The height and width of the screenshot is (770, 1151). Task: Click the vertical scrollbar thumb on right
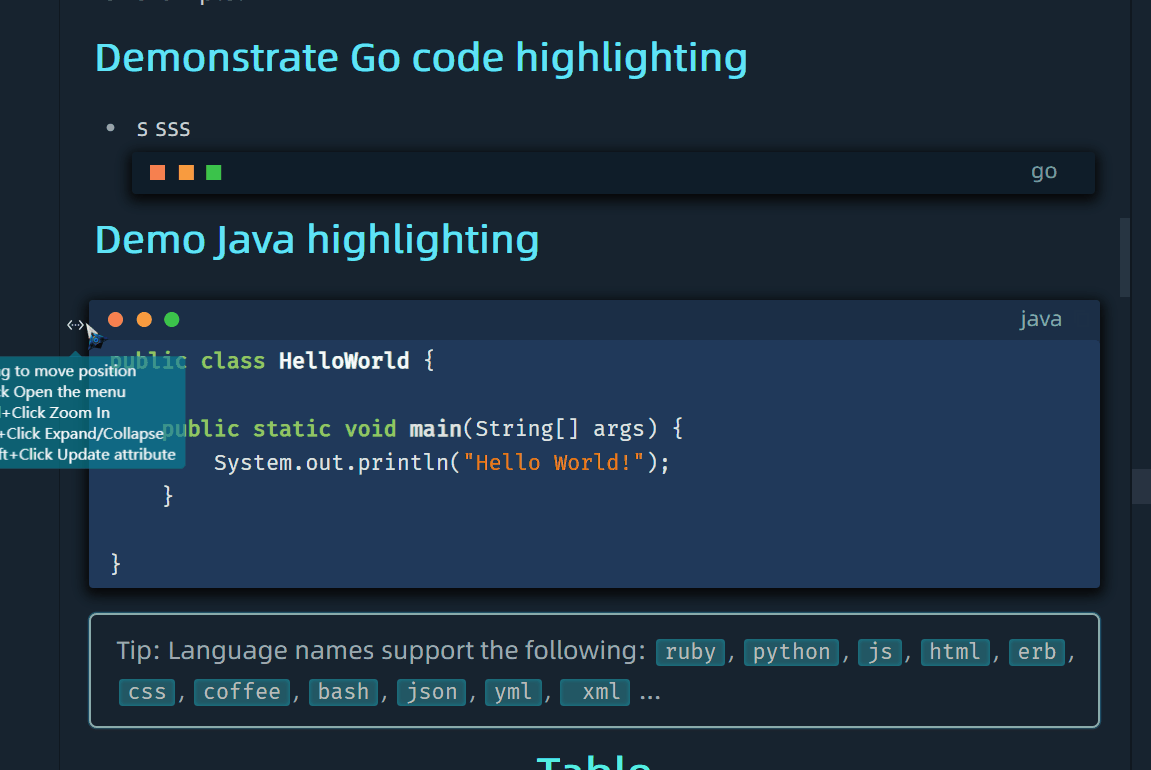point(1124,258)
